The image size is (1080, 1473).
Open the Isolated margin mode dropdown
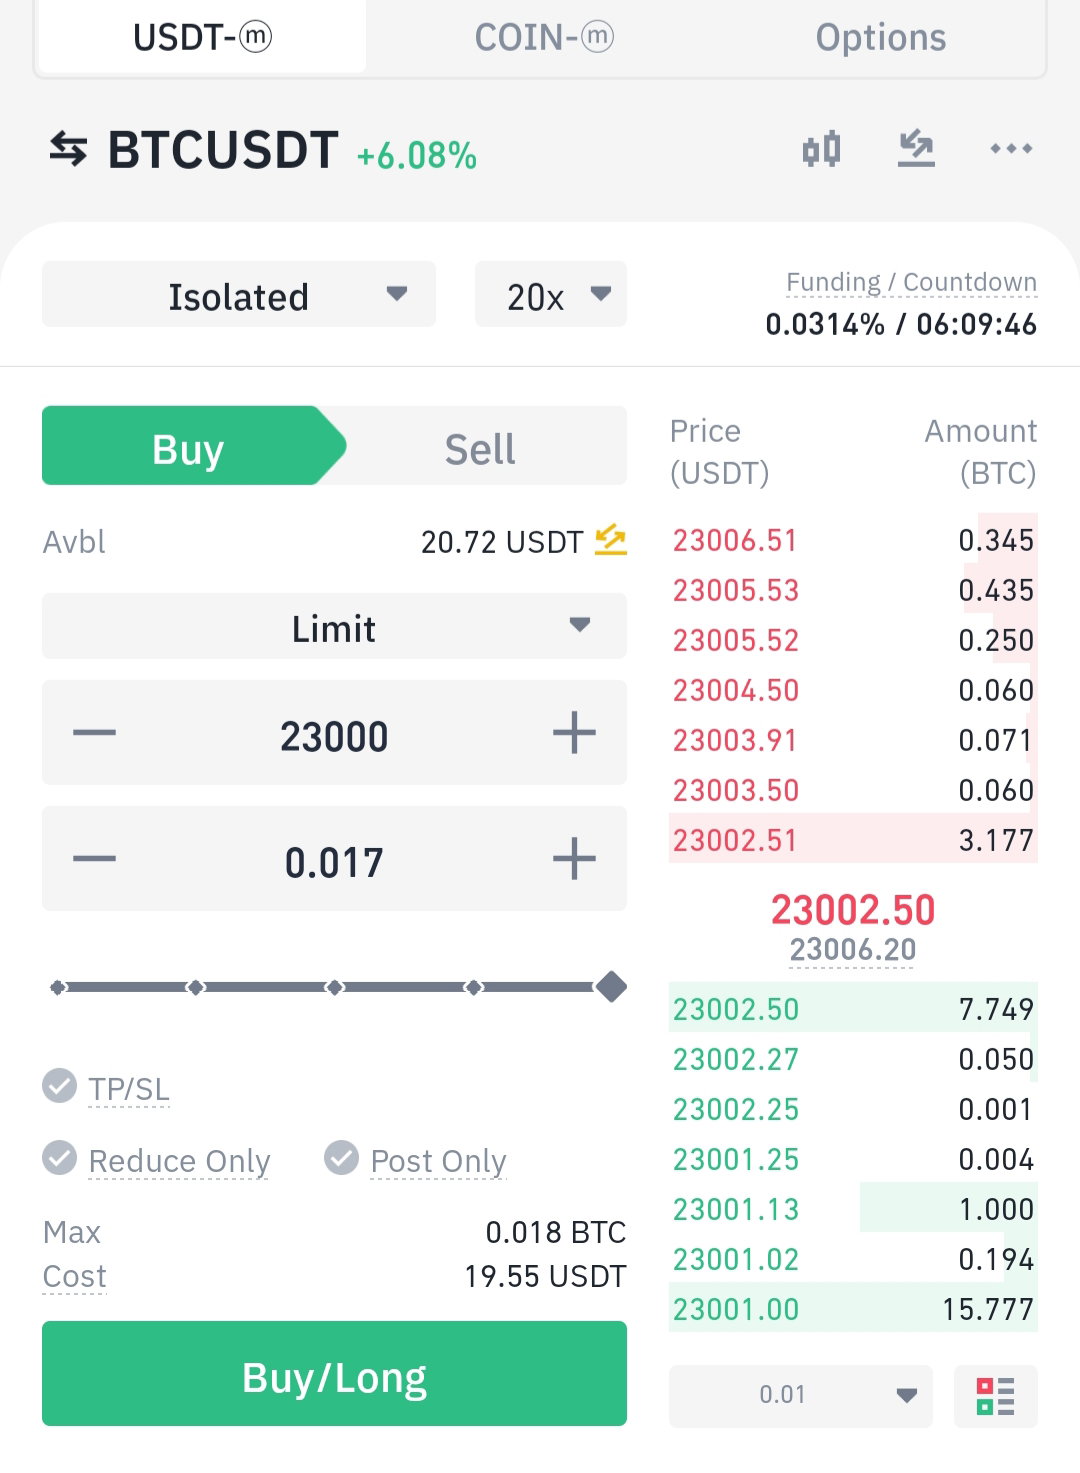[239, 294]
